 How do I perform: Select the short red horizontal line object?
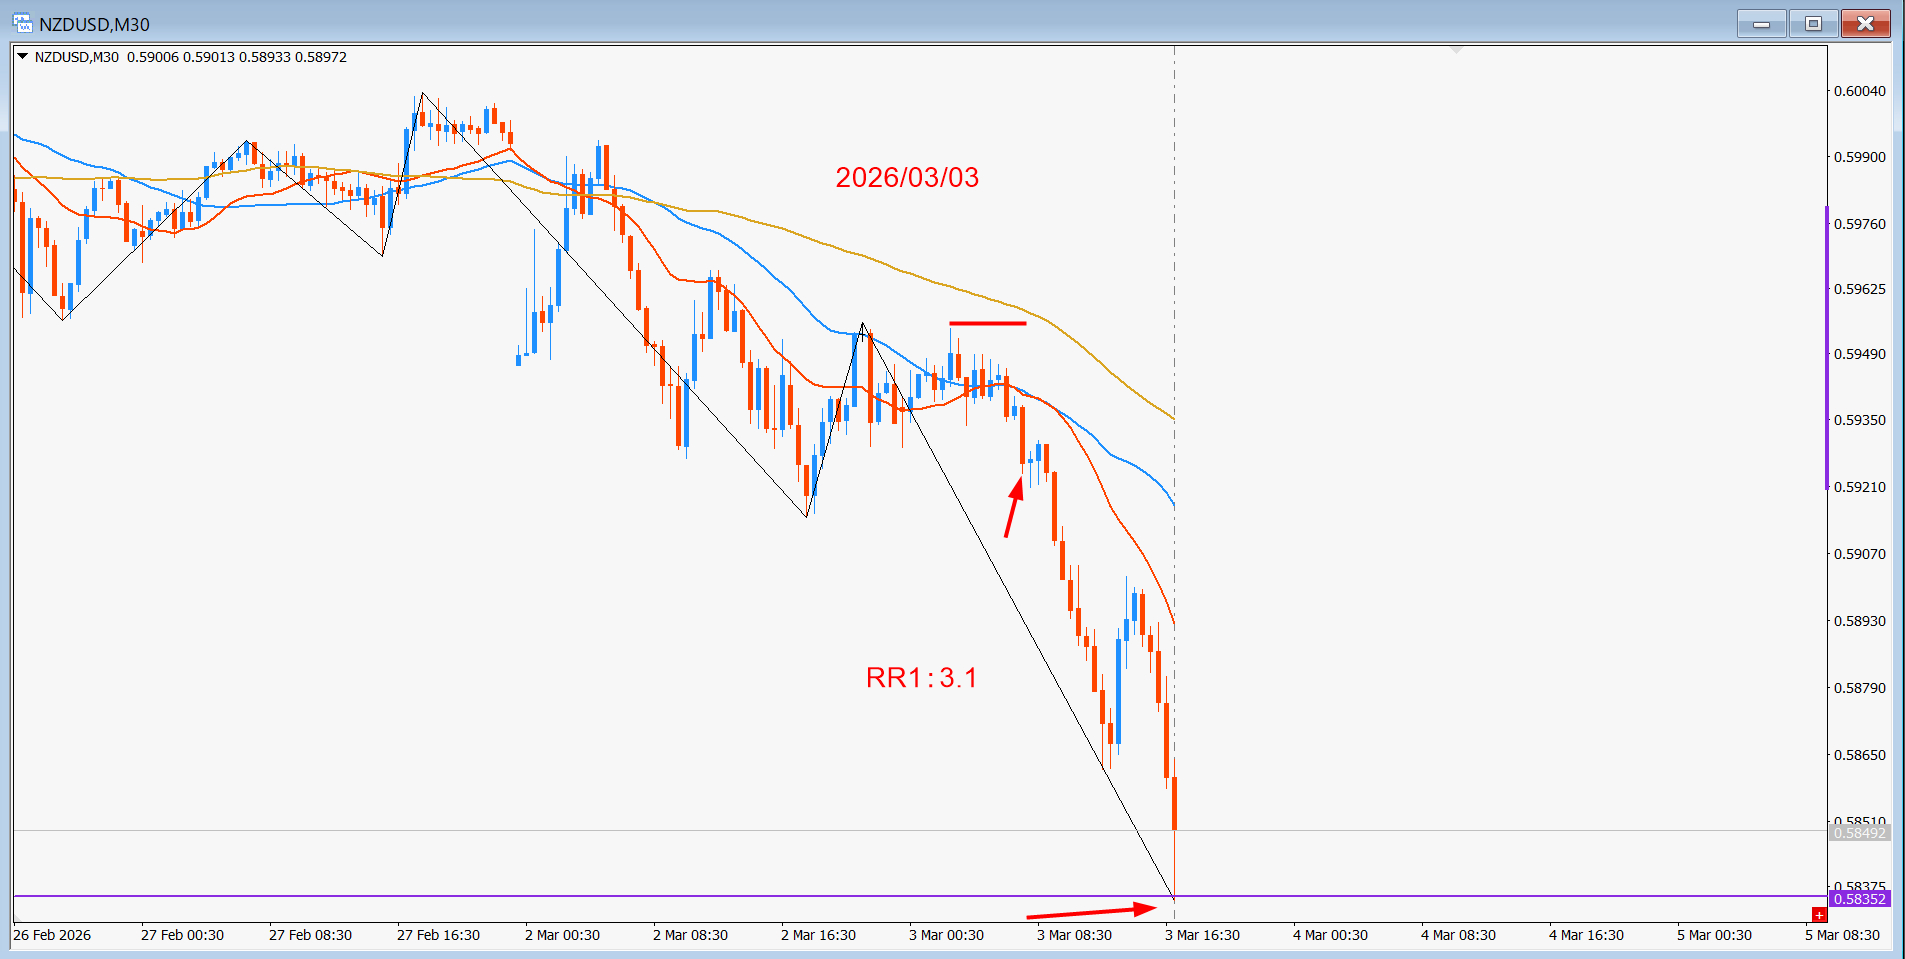coord(988,323)
